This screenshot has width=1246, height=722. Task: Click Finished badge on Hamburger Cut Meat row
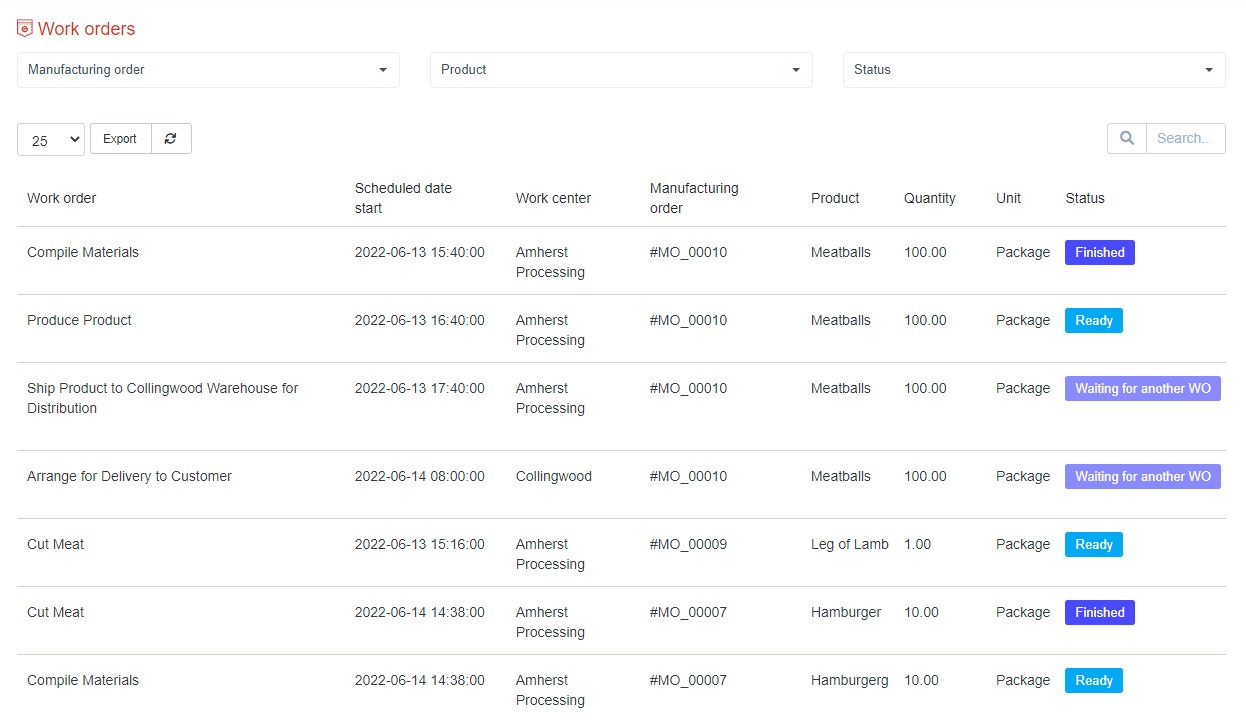pos(1099,613)
